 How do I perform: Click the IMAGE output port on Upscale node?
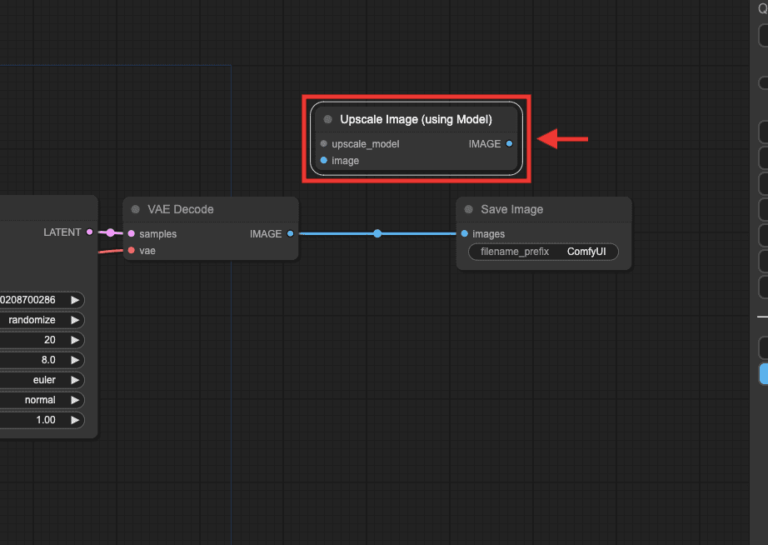(509, 144)
